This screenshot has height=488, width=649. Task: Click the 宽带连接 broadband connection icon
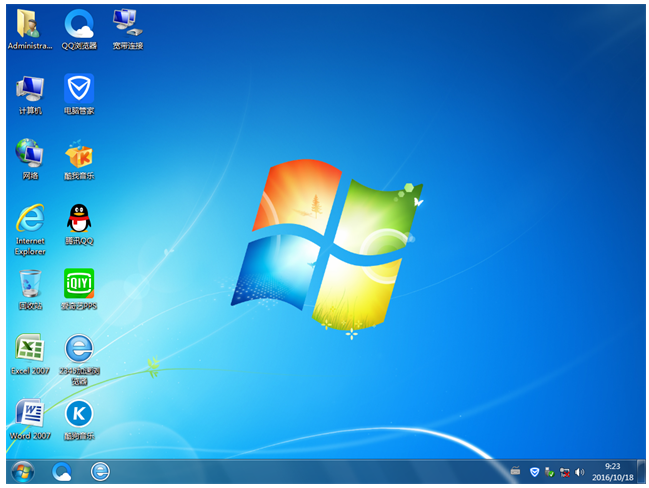[127, 24]
